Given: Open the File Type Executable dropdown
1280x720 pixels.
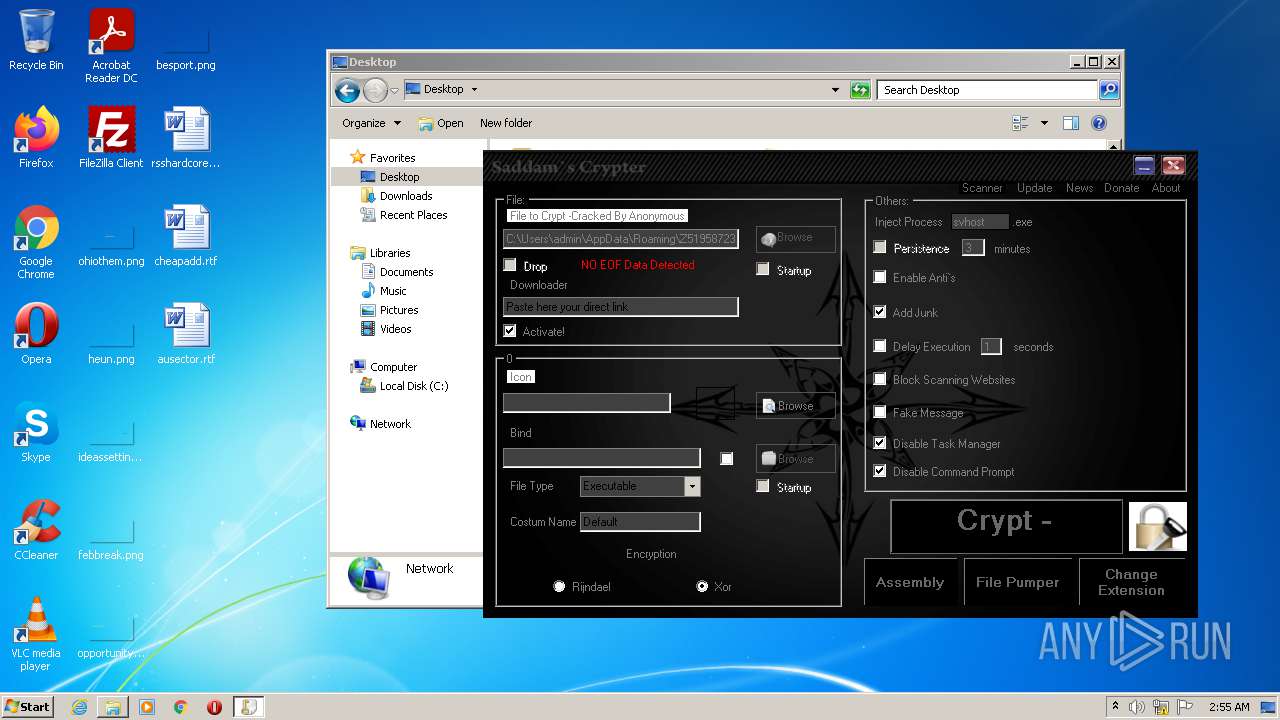Looking at the screenshot, I should [692, 486].
